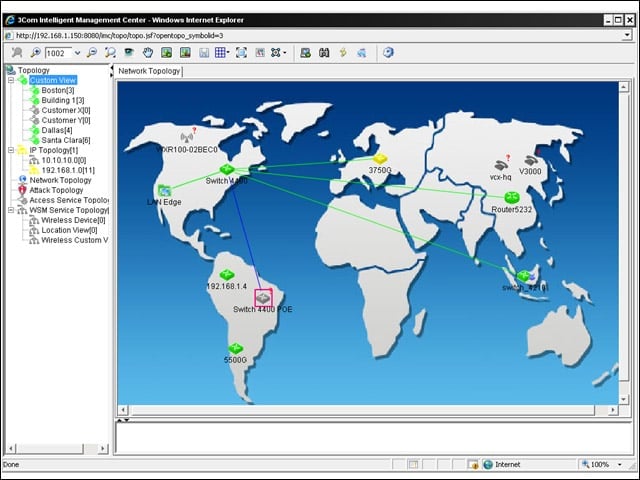Viewport: 640px width, 480px height.
Task: Select the vcx-hq phone node
Action: (x=501, y=165)
